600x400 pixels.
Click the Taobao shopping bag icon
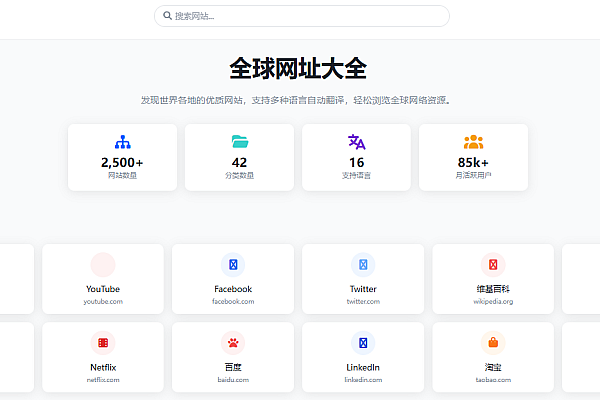coord(493,343)
